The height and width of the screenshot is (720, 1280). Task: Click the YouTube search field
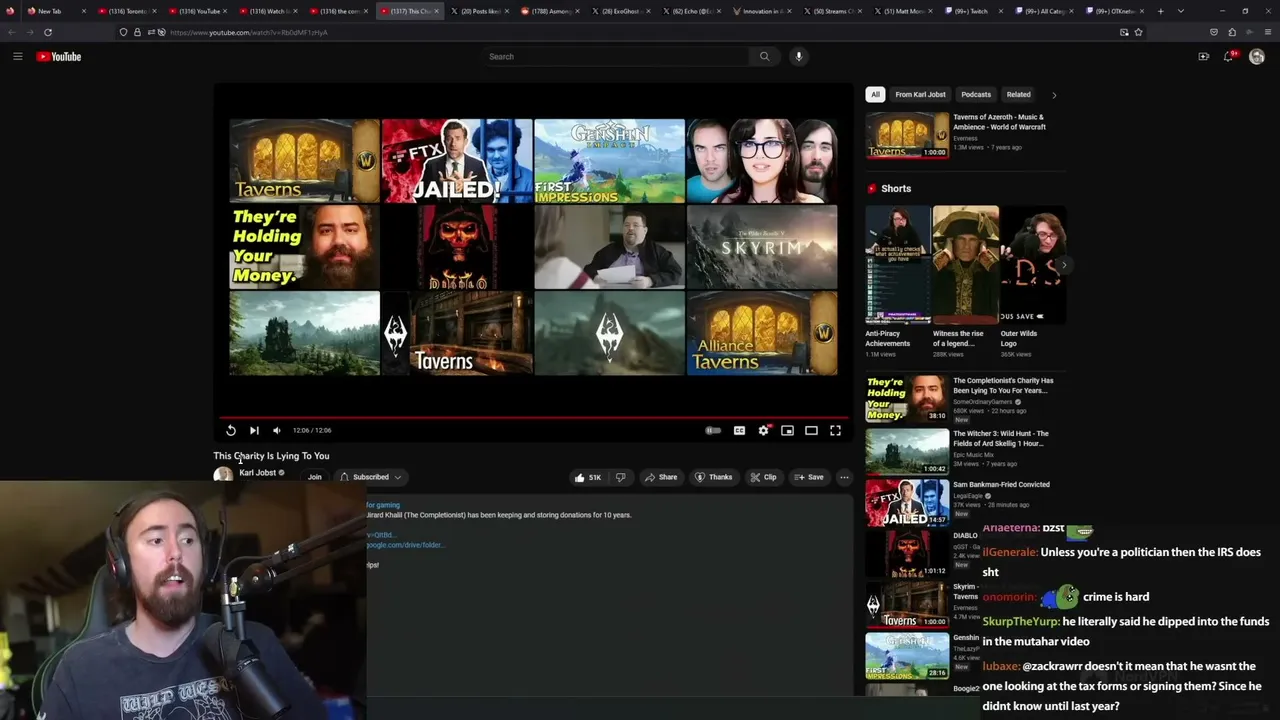click(618, 57)
